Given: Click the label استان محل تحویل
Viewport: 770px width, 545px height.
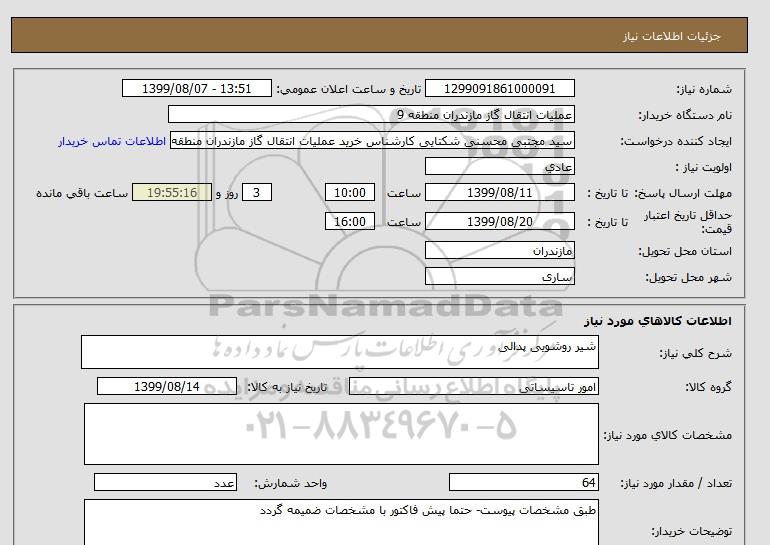Looking at the screenshot, I should click(685, 251).
